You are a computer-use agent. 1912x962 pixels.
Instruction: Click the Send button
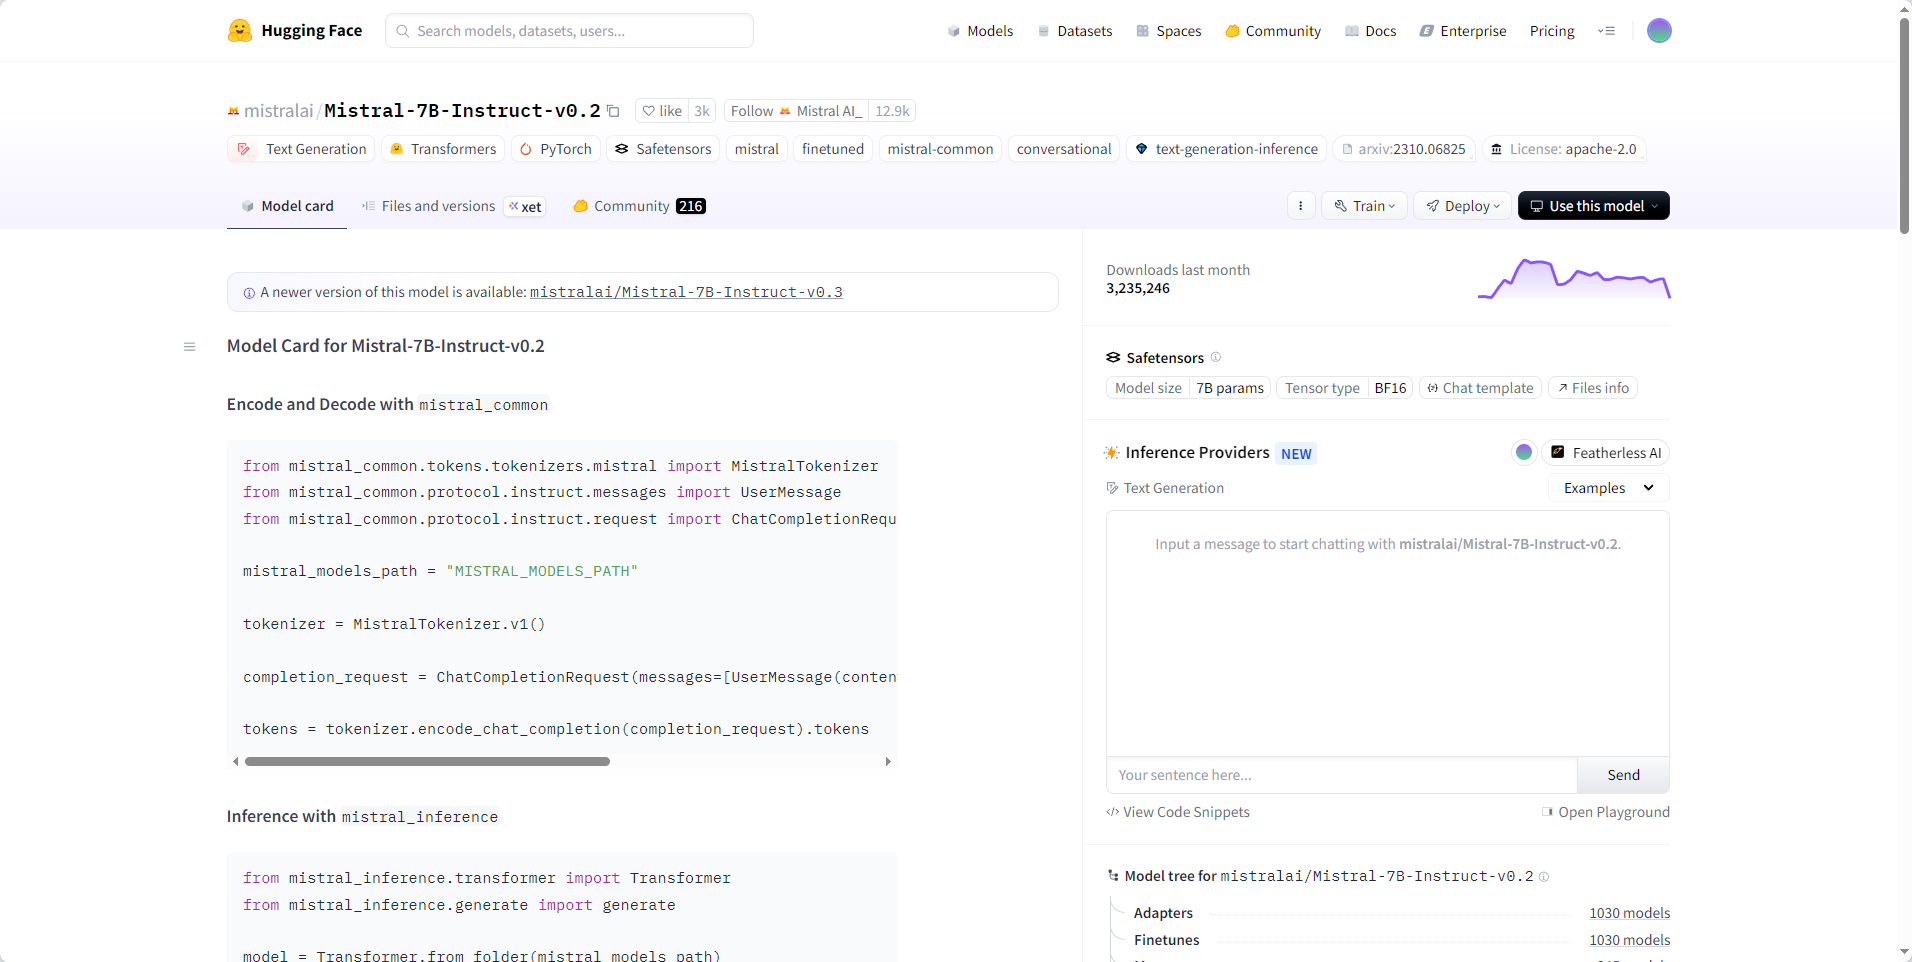pos(1623,775)
